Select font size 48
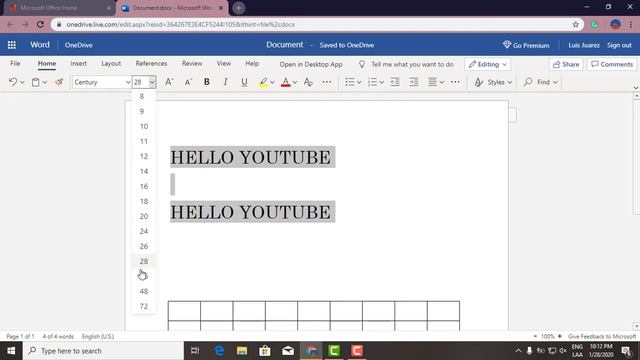Screen dimensions: 640x360 coord(143,291)
